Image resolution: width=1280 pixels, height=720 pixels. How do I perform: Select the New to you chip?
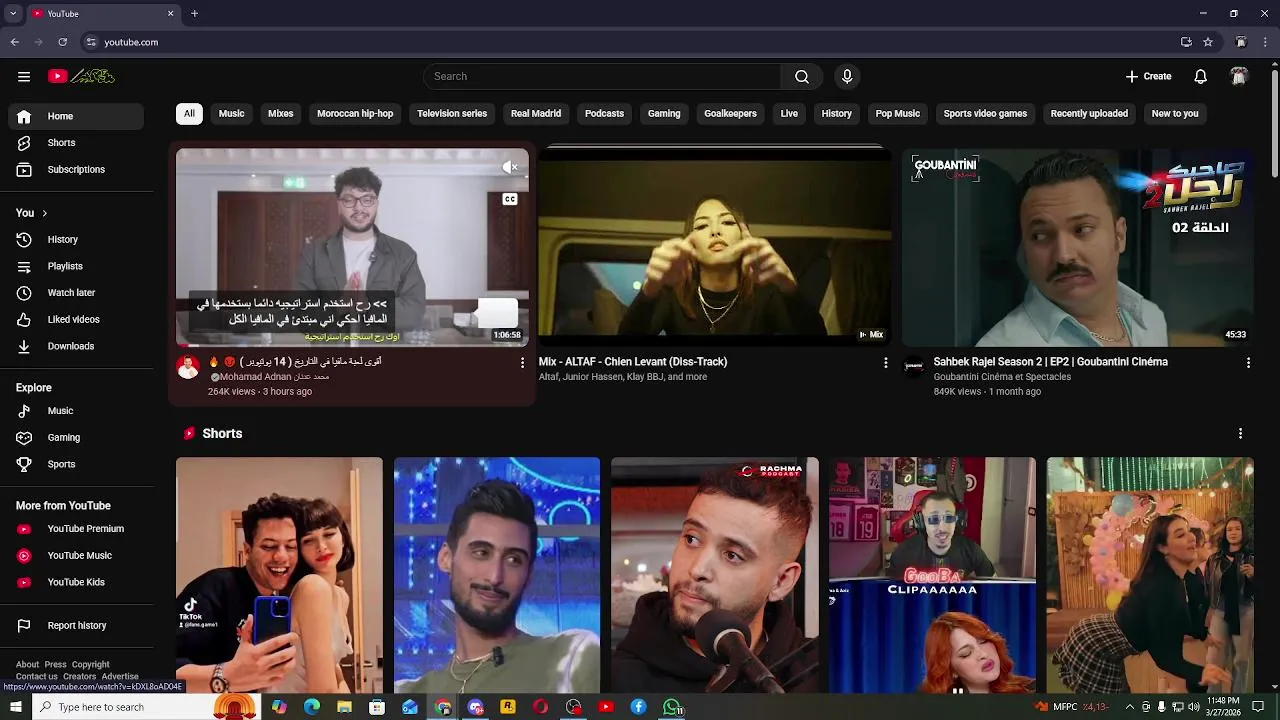[x=1175, y=113]
